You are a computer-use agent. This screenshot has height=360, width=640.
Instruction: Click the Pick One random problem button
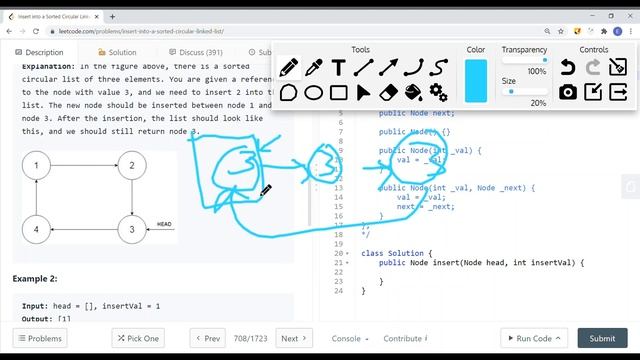138,338
